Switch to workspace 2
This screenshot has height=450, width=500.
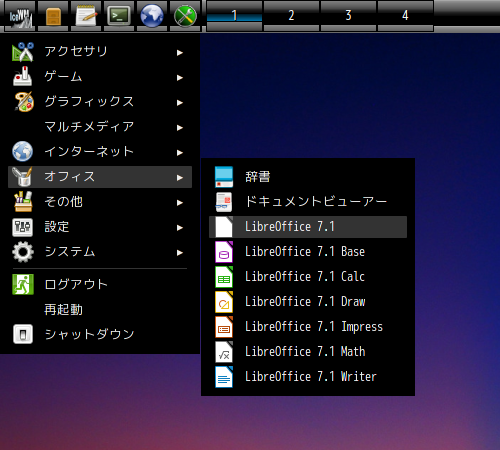click(x=291, y=16)
